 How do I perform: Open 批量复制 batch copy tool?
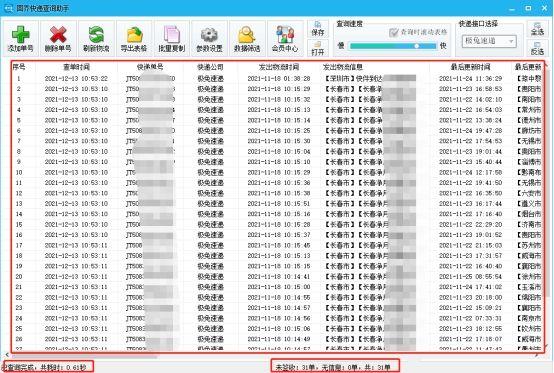click(172, 38)
